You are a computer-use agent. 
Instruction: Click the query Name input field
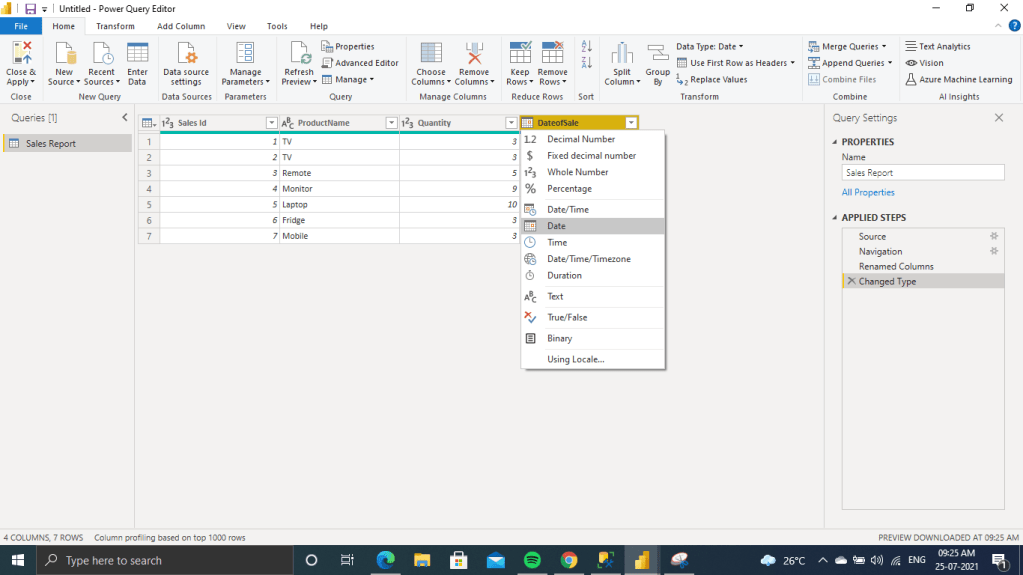tap(922, 173)
